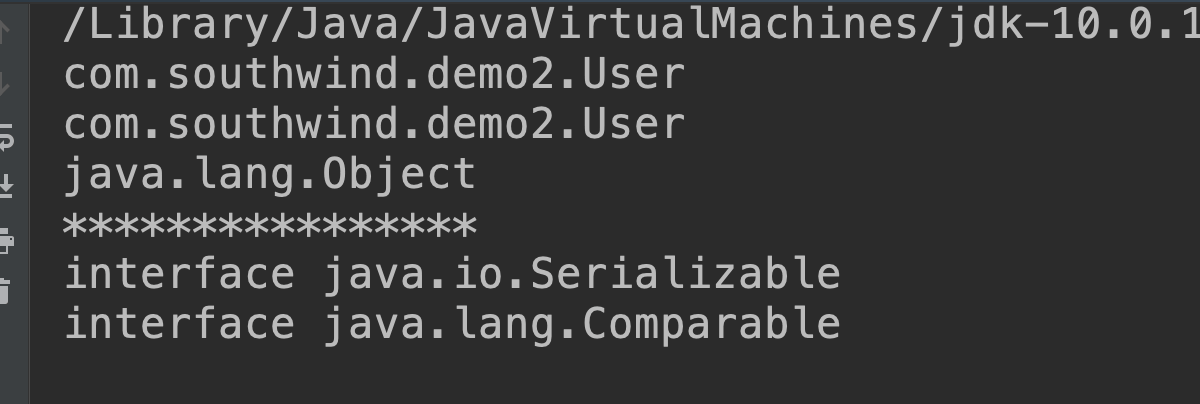Click the print console output icon
Image resolution: width=1200 pixels, height=404 pixels.
coord(5,240)
